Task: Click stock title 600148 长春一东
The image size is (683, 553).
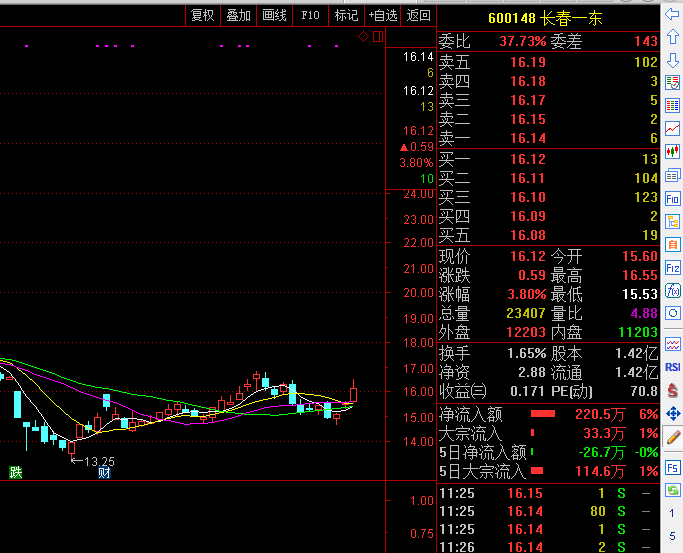Action: (545, 18)
